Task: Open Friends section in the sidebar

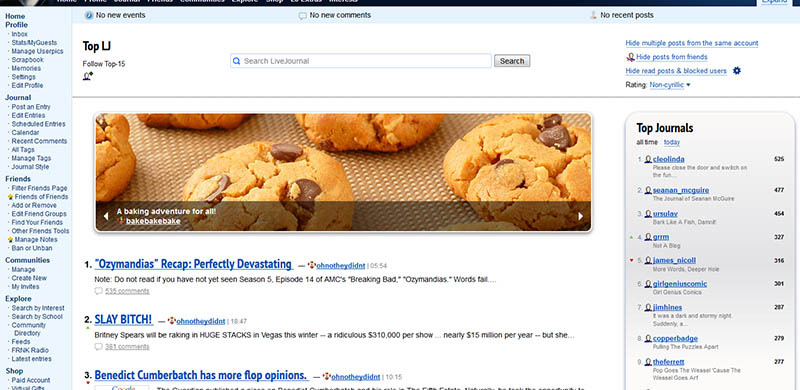Action: (x=18, y=179)
